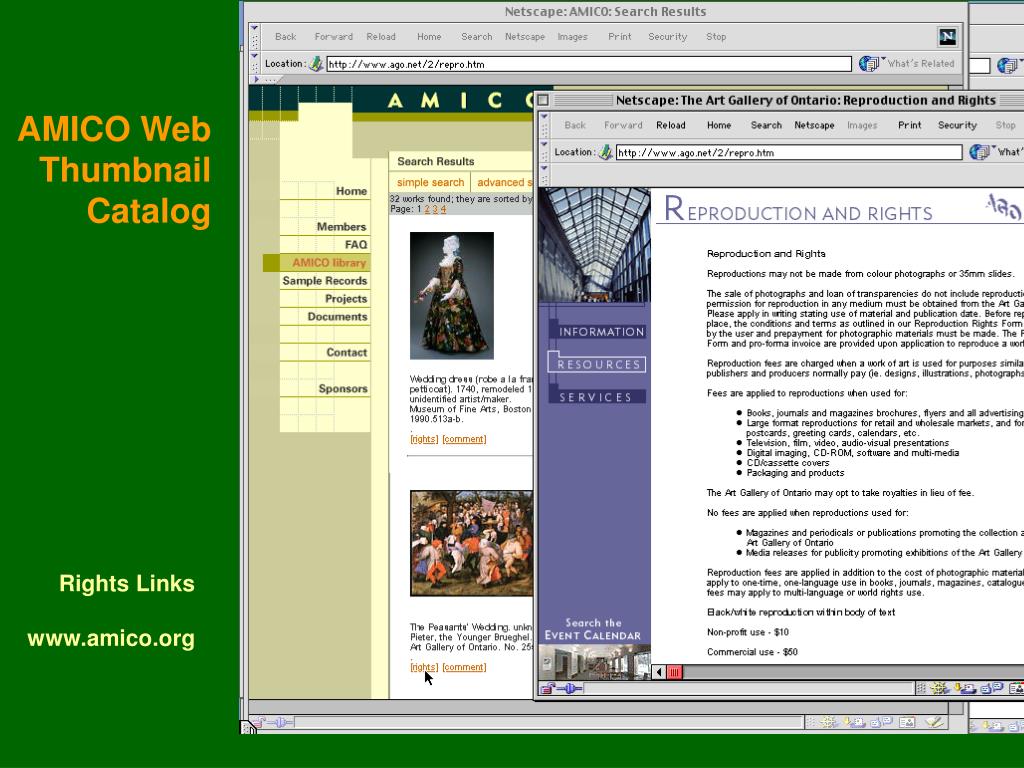The width and height of the screenshot is (1024, 768).
Task: Click Home in the AMICO Search Results toolbar
Action: tap(429, 37)
